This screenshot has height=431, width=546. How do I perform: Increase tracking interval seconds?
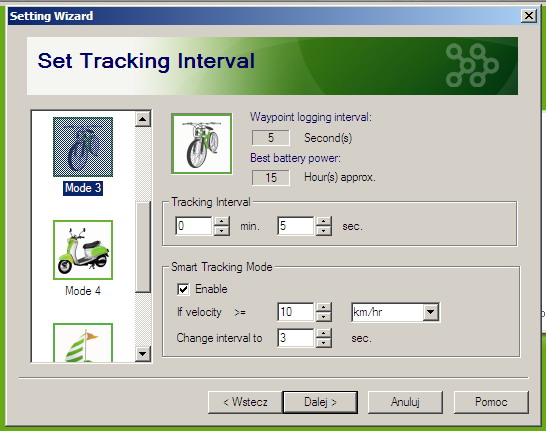click(x=324, y=221)
